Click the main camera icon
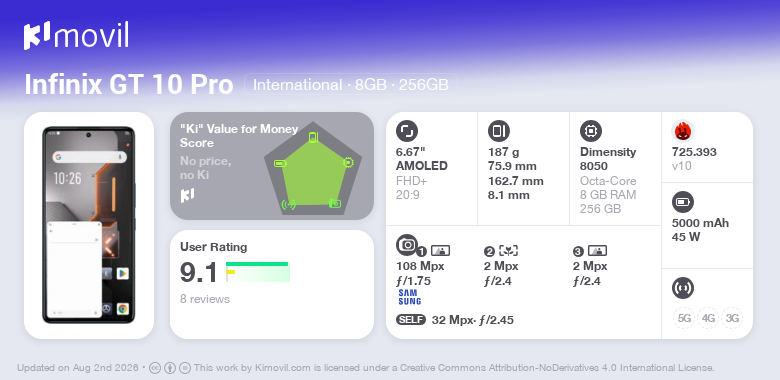The width and height of the screenshot is (780, 380). tap(407, 244)
